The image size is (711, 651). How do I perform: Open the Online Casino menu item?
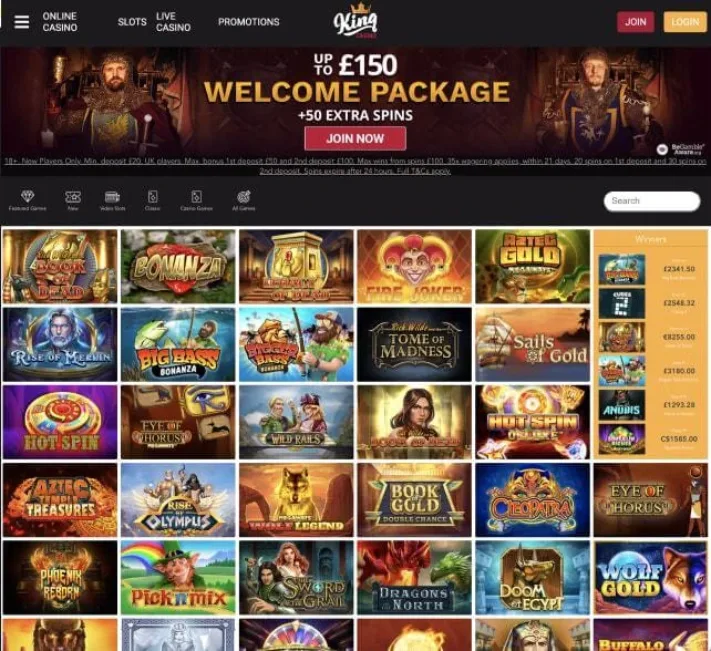point(60,22)
